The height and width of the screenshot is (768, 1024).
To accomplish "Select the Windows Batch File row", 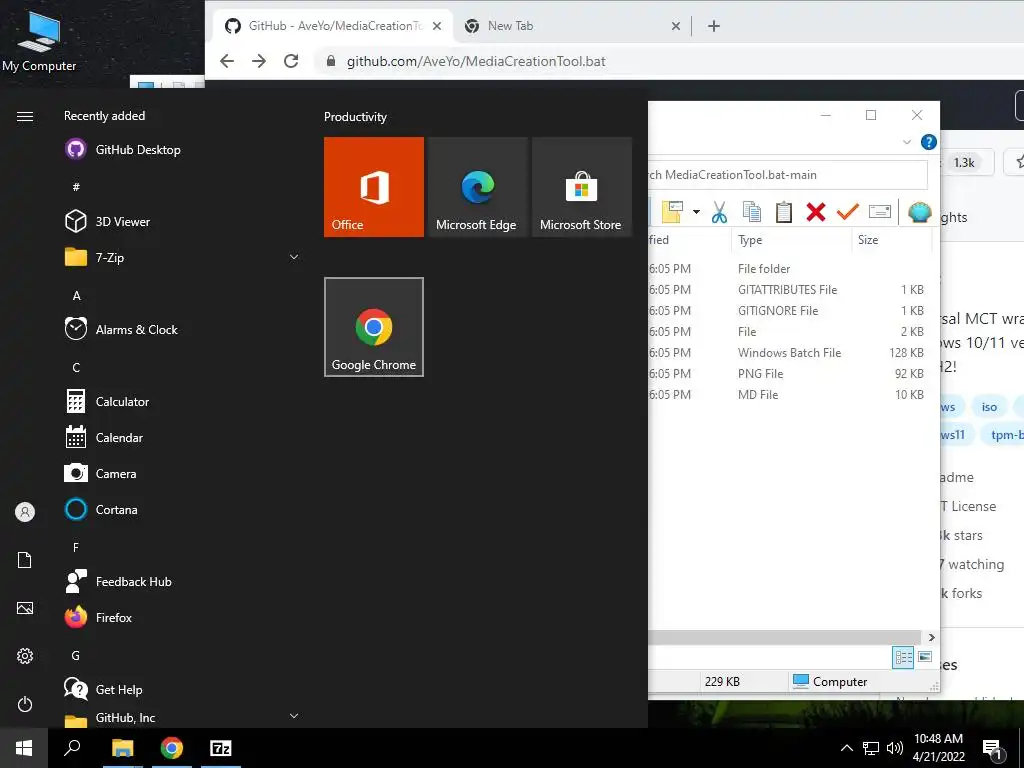I will (x=789, y=353).
